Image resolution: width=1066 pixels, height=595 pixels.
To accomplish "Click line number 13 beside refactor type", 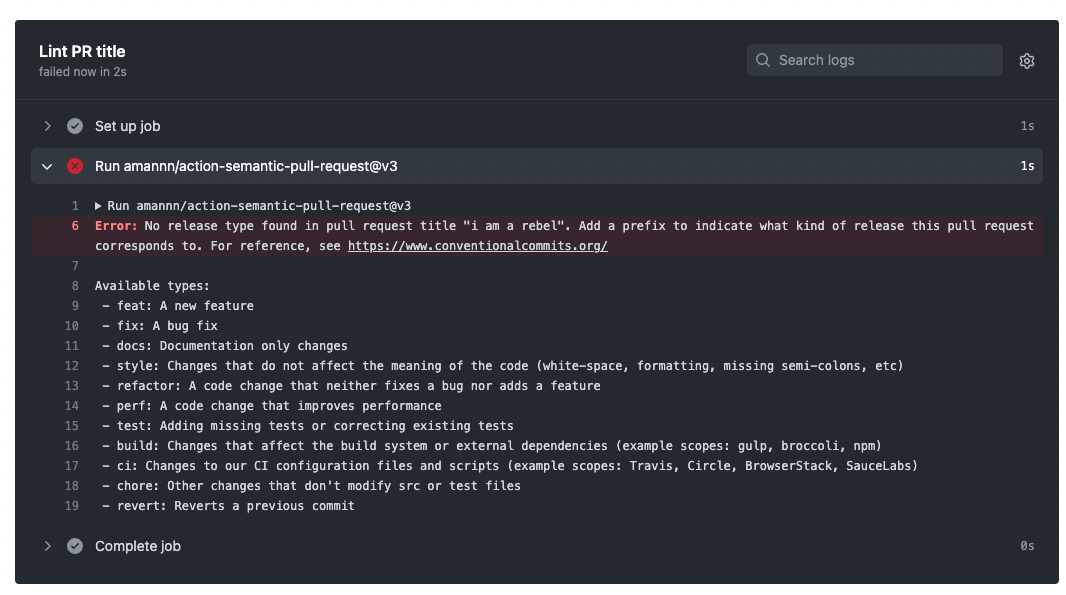I will [x=71, y=386].
